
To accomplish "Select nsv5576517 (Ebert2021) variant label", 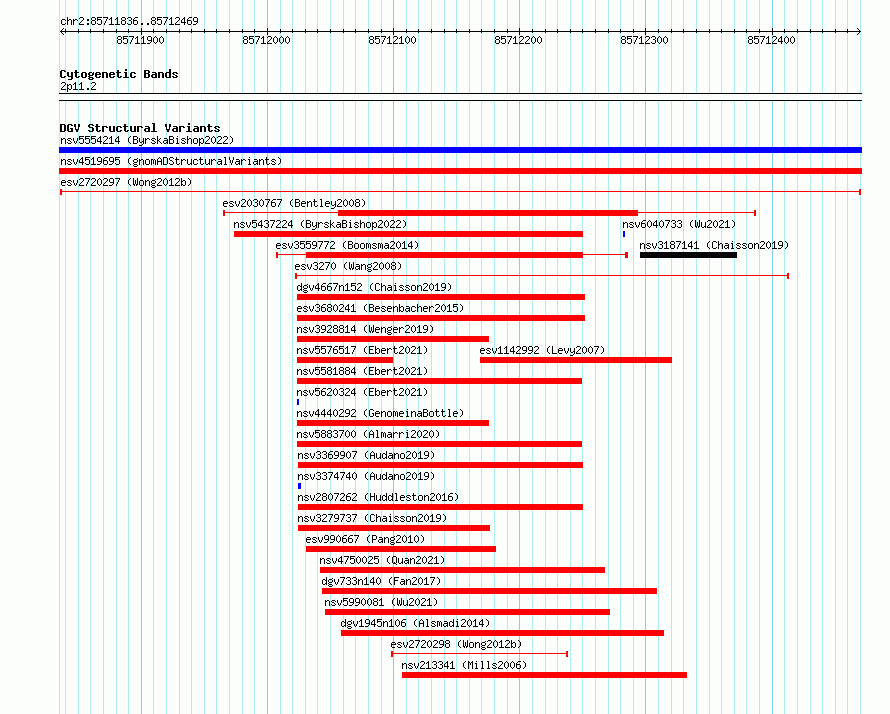I will (362, 350).
